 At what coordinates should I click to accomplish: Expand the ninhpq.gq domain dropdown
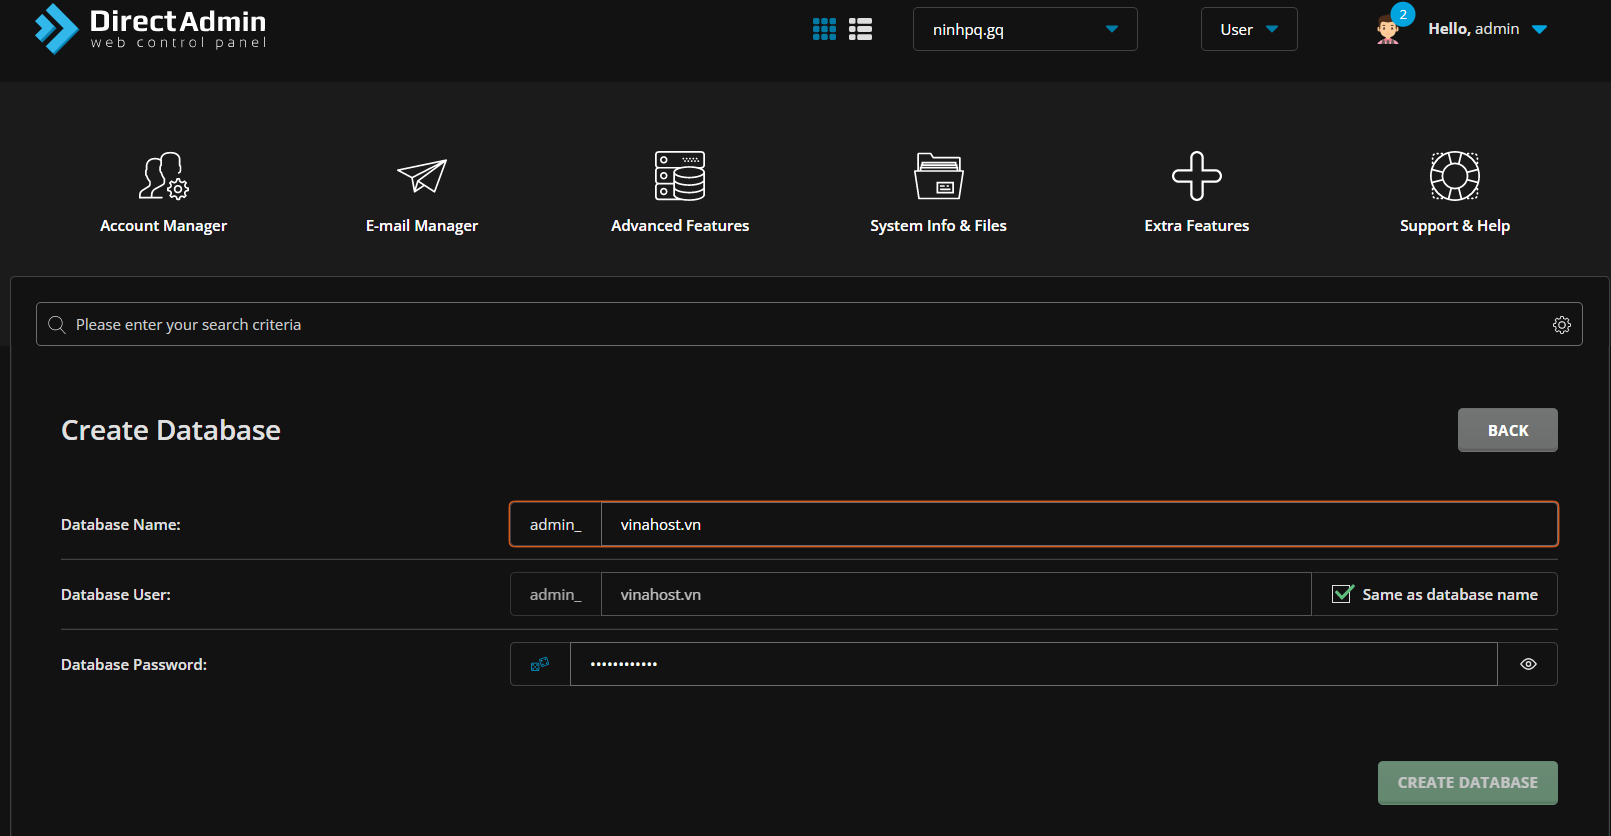[1025, 29]
